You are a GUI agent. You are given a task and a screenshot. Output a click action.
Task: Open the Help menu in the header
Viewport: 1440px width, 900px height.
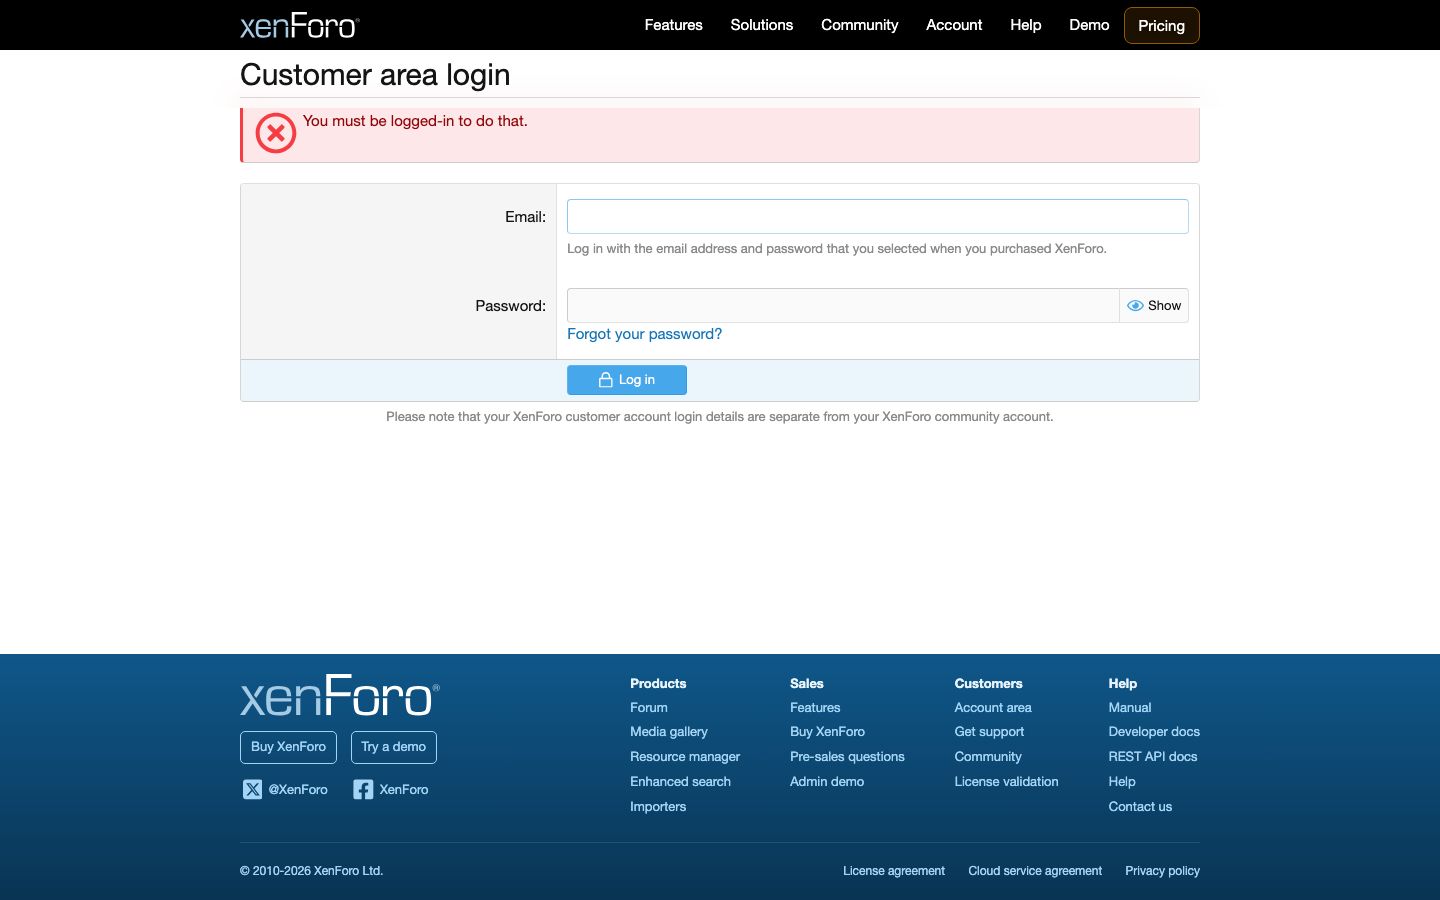[x=1025, y=25]
